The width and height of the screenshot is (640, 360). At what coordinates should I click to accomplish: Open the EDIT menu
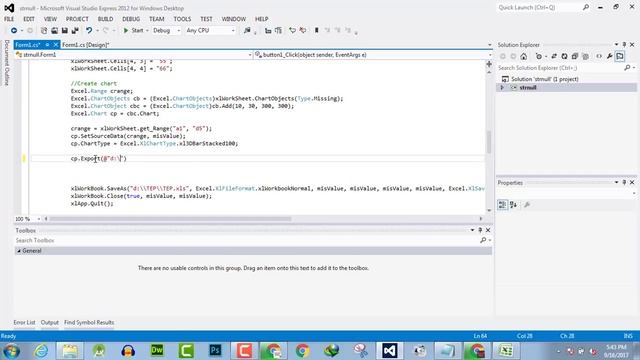29,19
